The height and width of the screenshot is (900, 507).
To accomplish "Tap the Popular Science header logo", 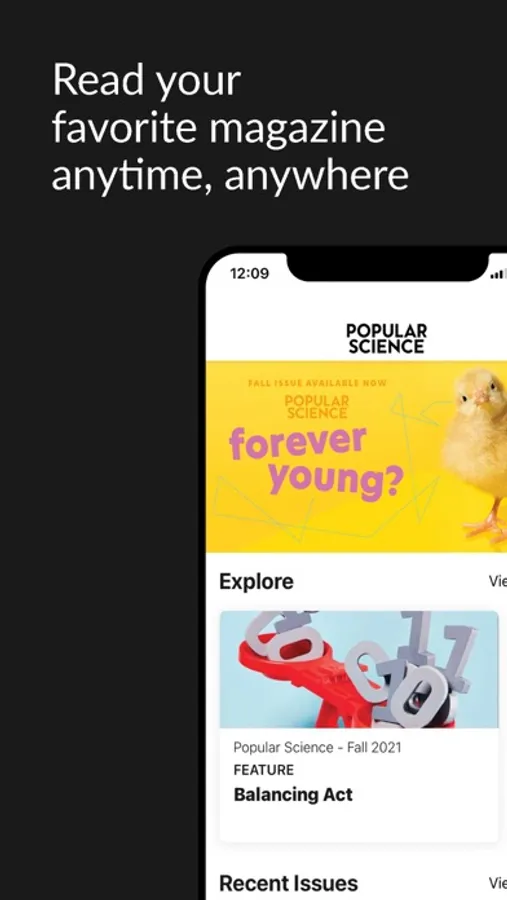I will (386, 339).
